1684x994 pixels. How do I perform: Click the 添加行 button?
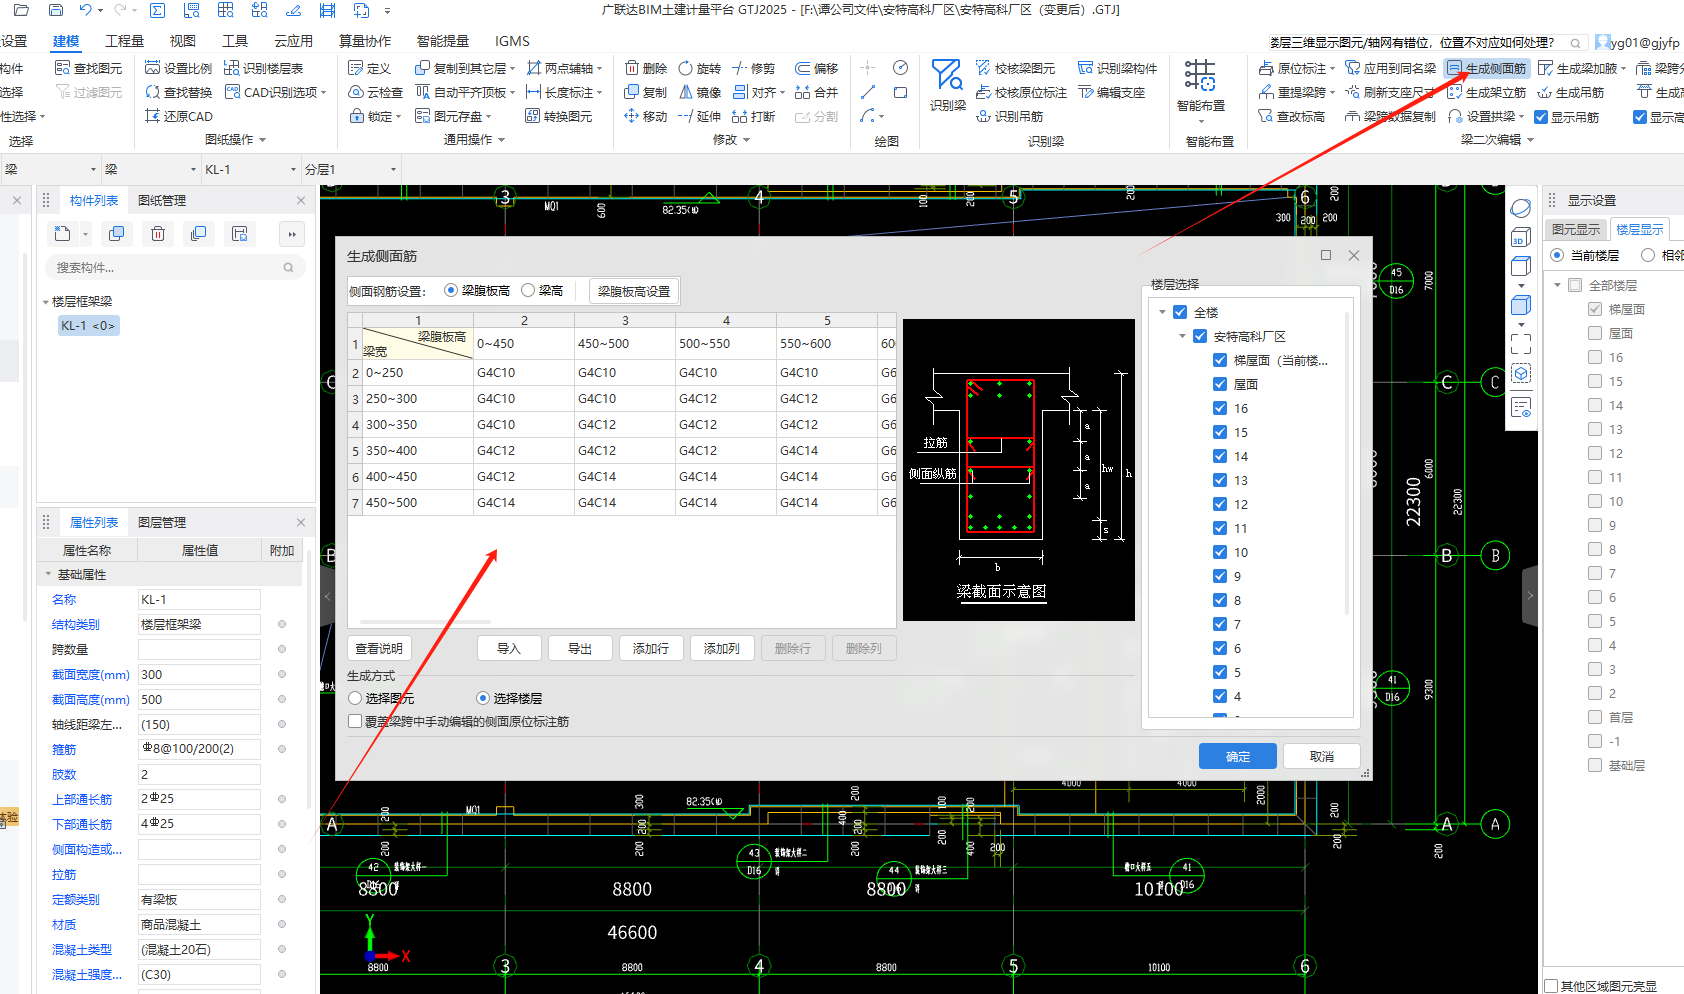[x=651, y=648]
